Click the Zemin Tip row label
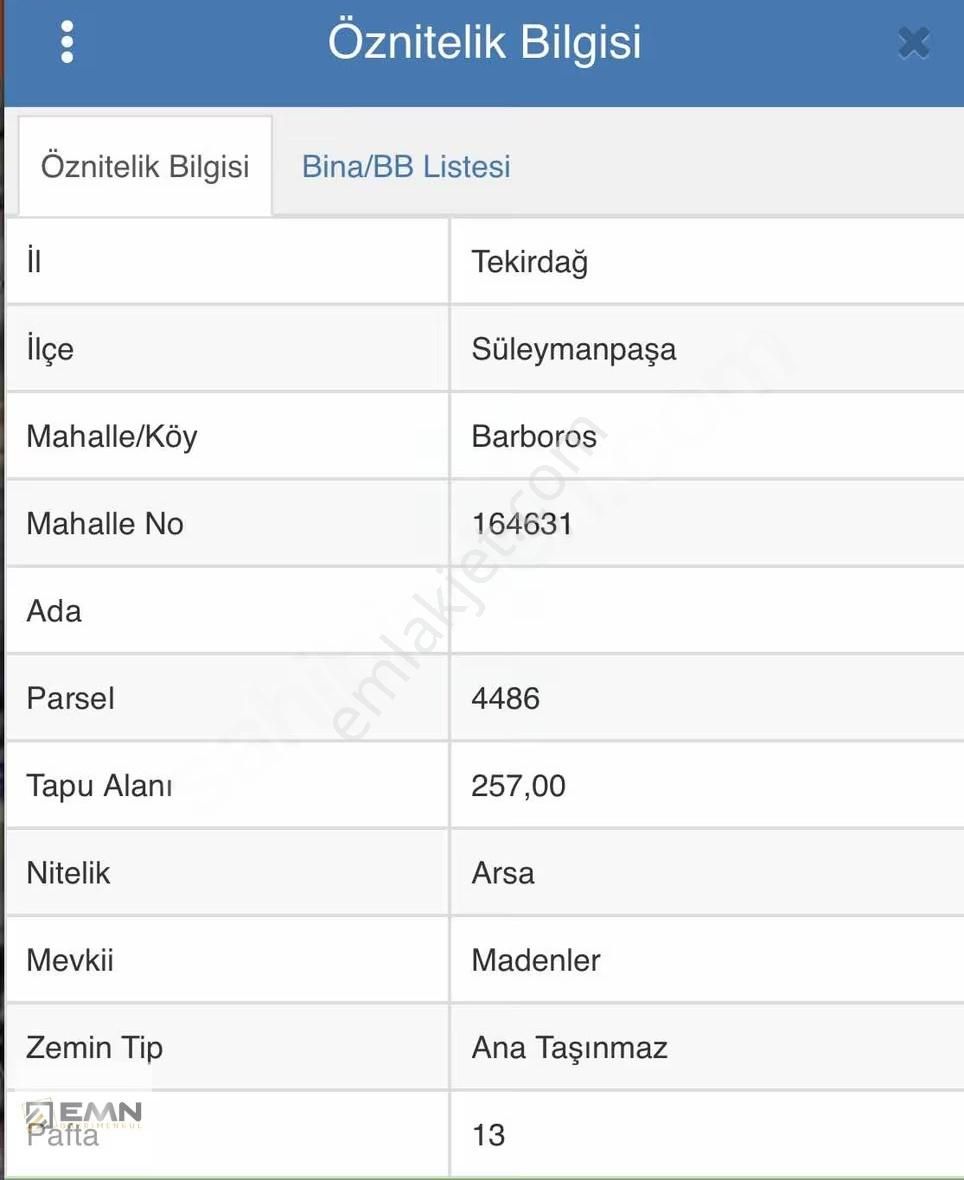This screenshot has height=1180, width=964. (x=95, y=1047)
